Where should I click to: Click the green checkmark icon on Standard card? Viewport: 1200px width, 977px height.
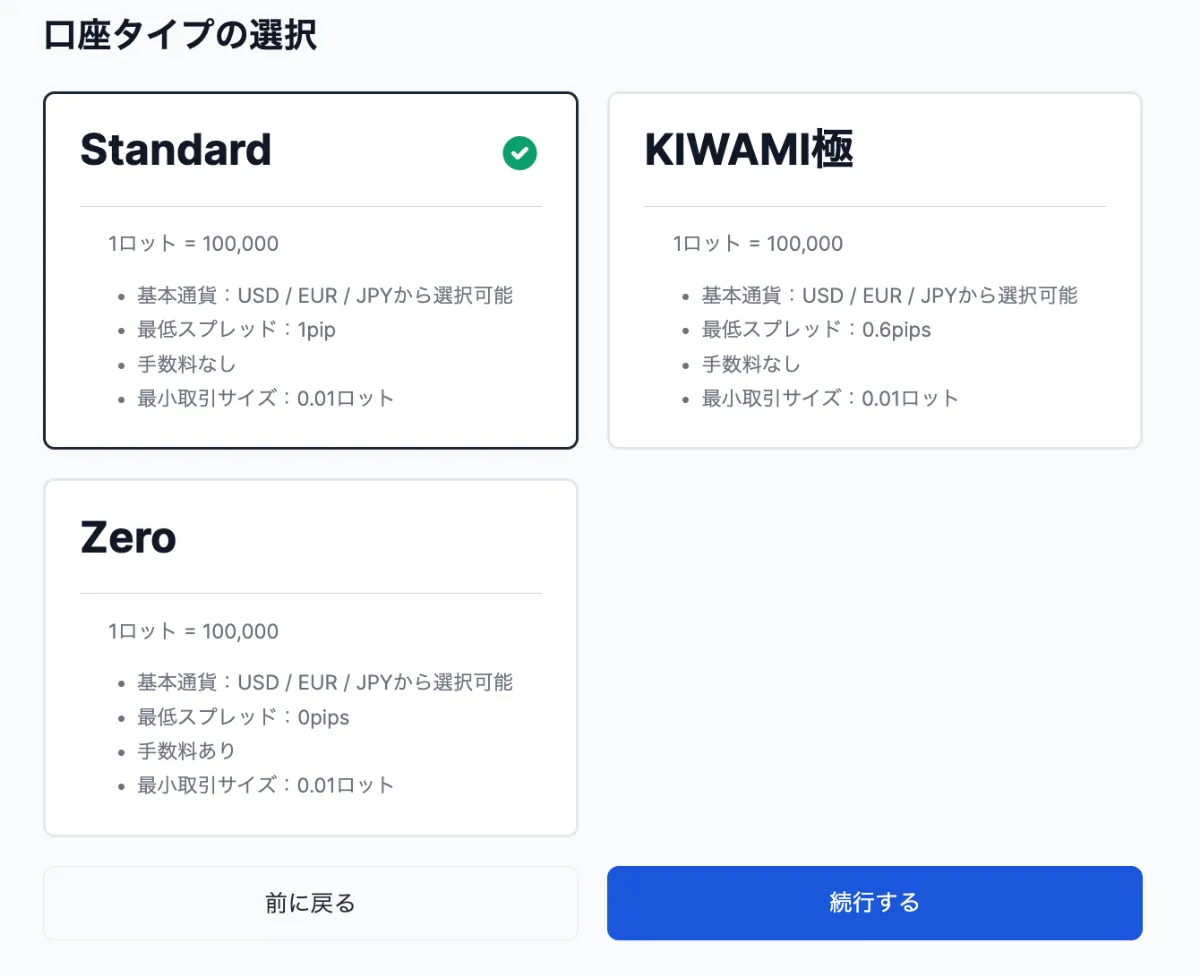pos(519,153)
